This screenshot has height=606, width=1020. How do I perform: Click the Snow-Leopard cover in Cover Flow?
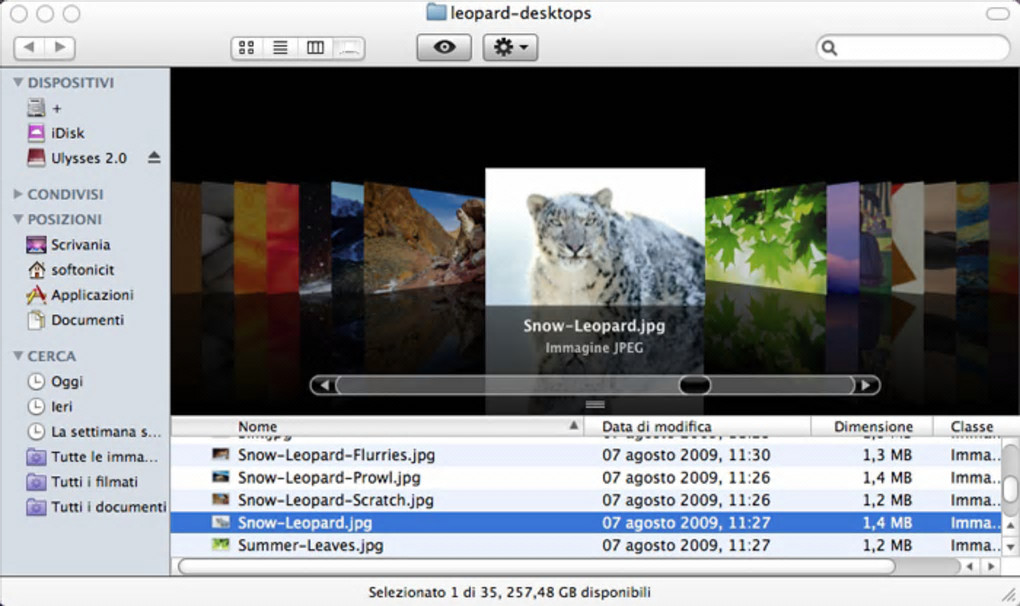pos(595,237)
